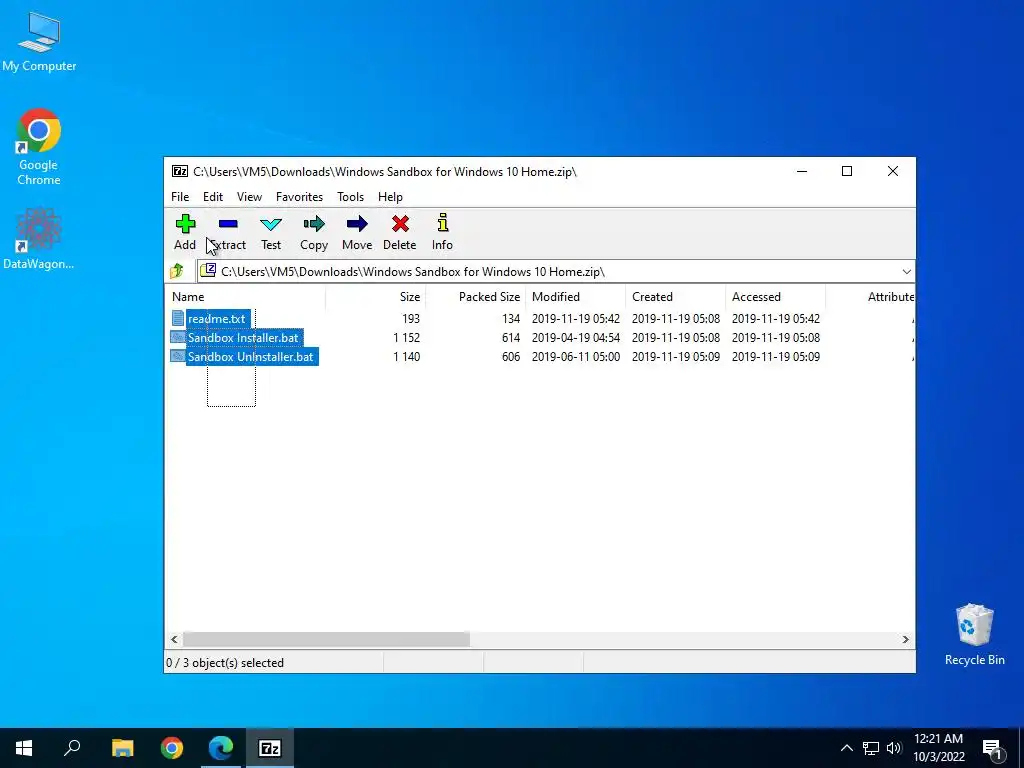Image resolution: width=1024 pixels, height=768 pixels.
Task: Click the red Delete icon
Action: tap(400, 224)
